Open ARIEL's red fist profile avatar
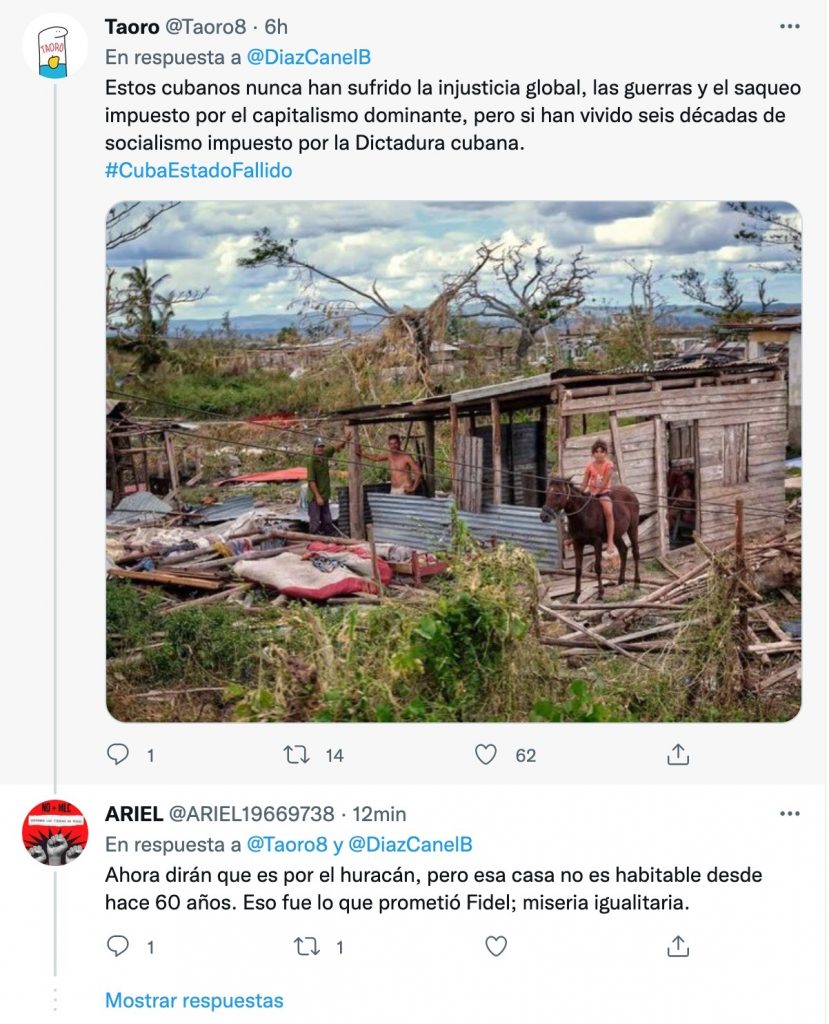 click(55, 833)
